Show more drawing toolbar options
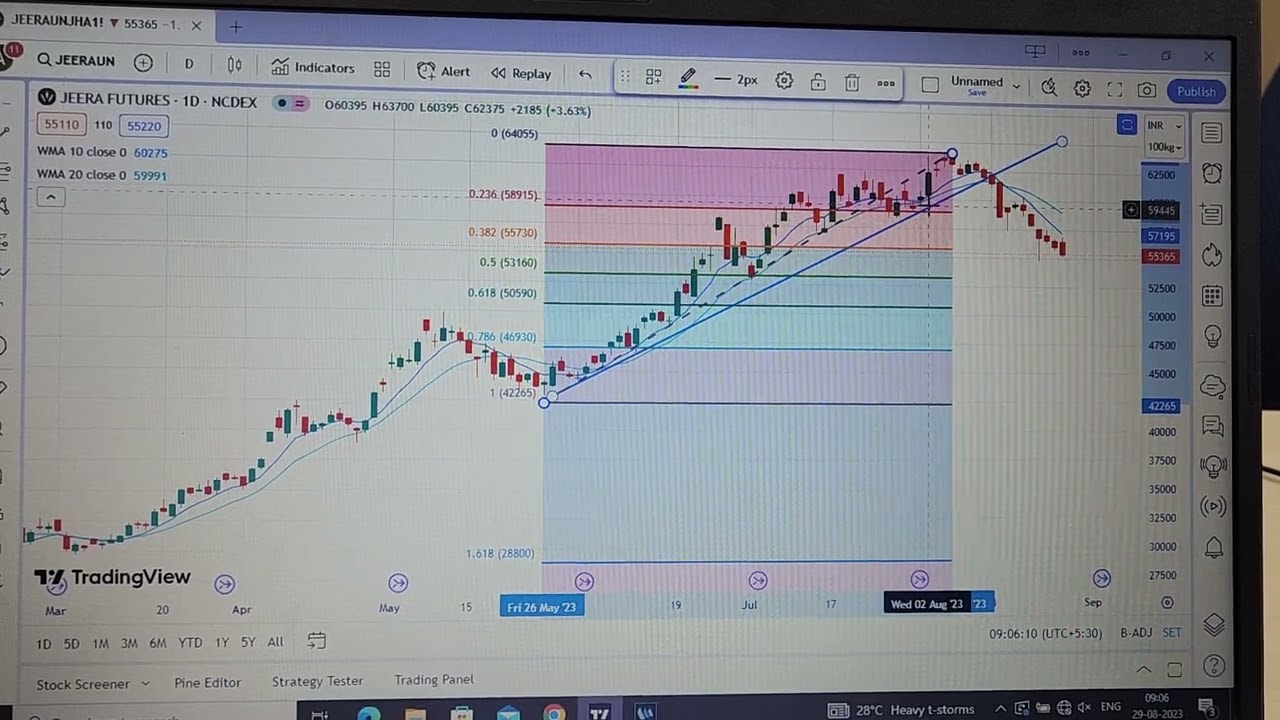The width and height of the screenshot is (1280, 720). (x=886, y=83)
